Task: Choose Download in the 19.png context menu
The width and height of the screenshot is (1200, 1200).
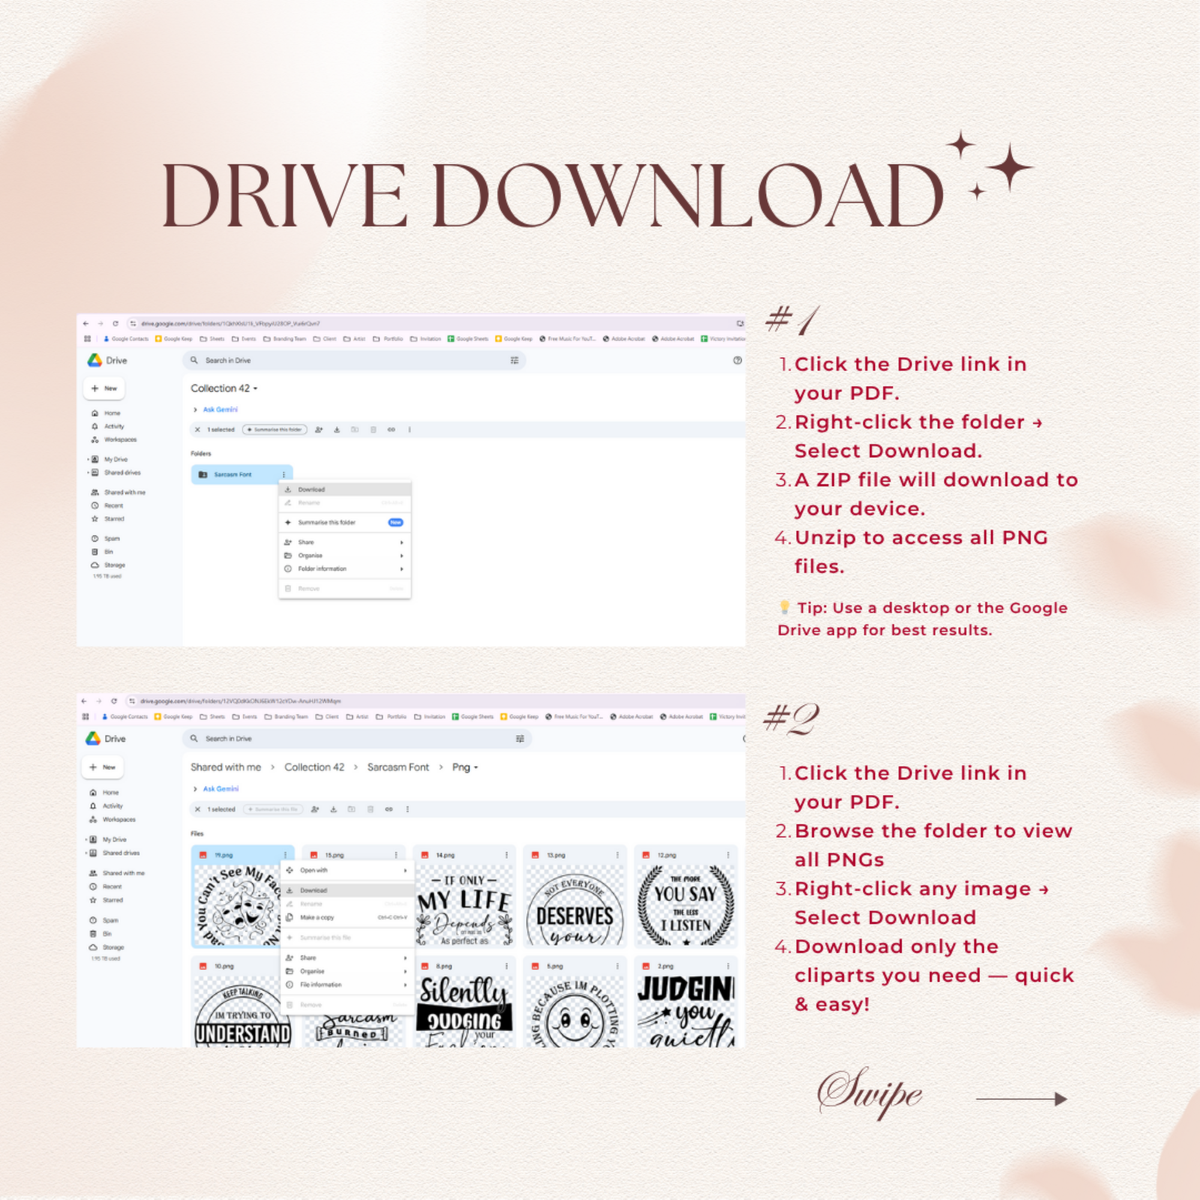Action: [313, 890]
